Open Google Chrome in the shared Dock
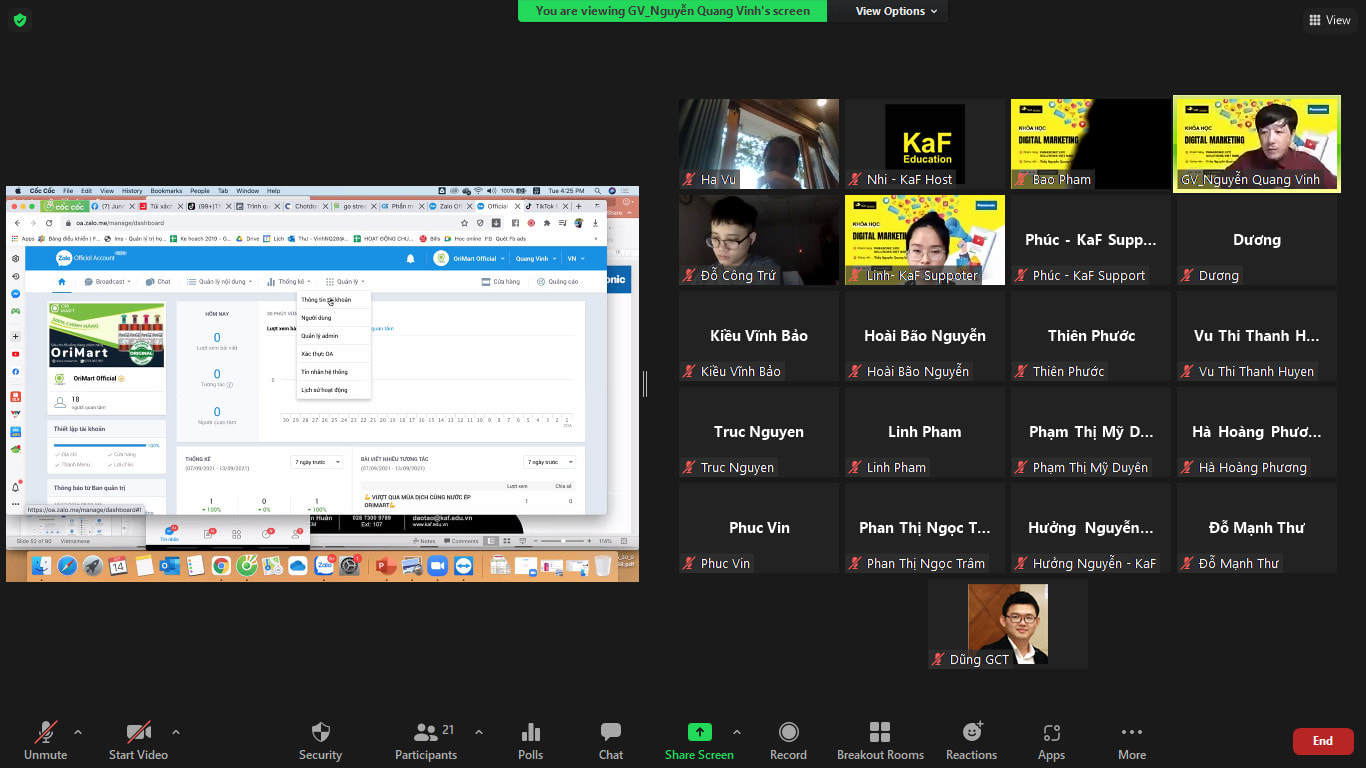Screen dimensions: 1366x768 [x=221, y=566]
